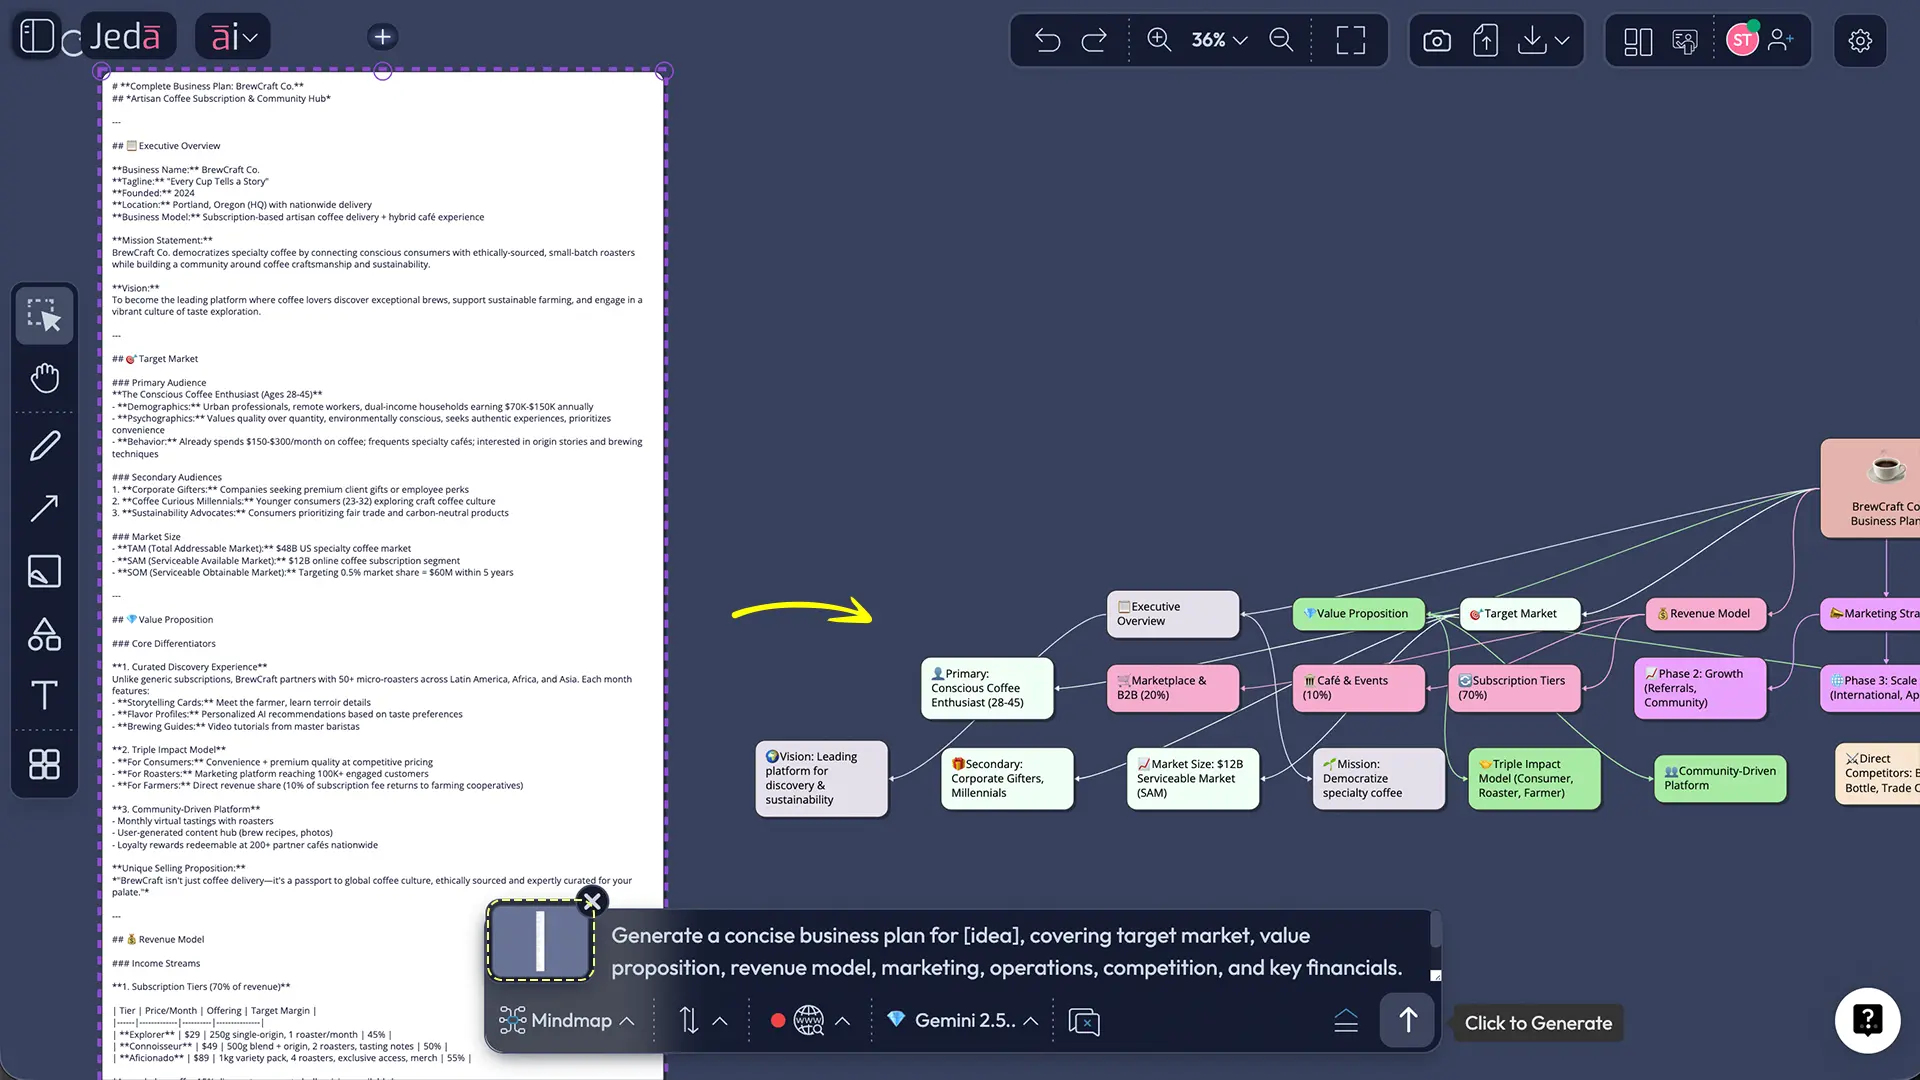Viewport: 1920px width, 1080px height.
Task: Select the Executive Overview node
Action: [x=1173, y=614]
